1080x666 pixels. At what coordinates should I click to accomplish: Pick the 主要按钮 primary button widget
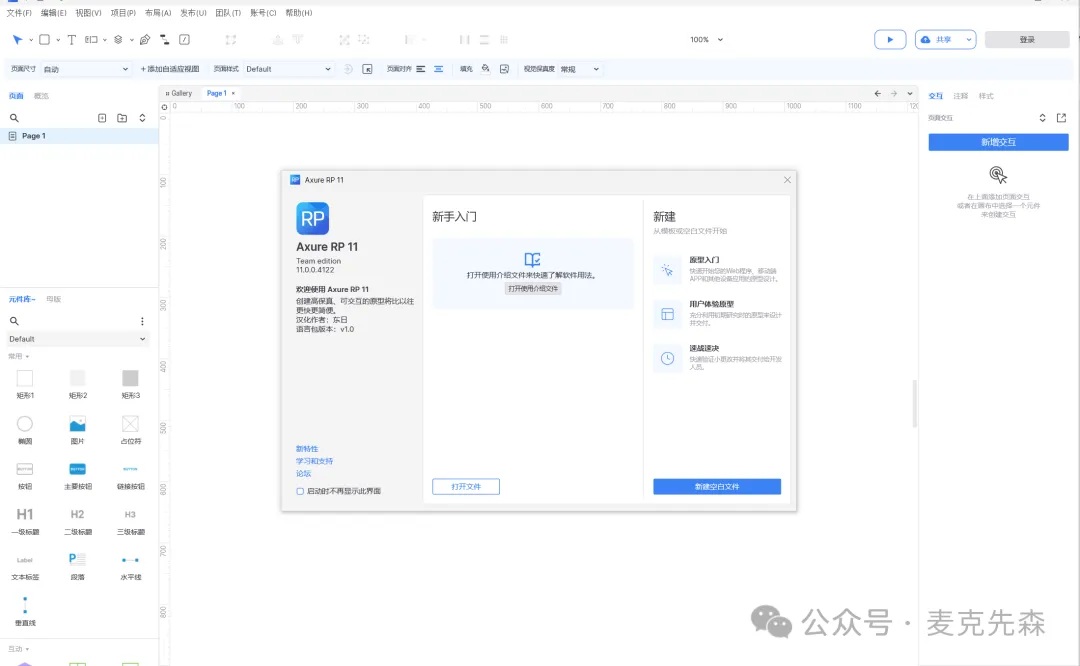click(77, 475)
